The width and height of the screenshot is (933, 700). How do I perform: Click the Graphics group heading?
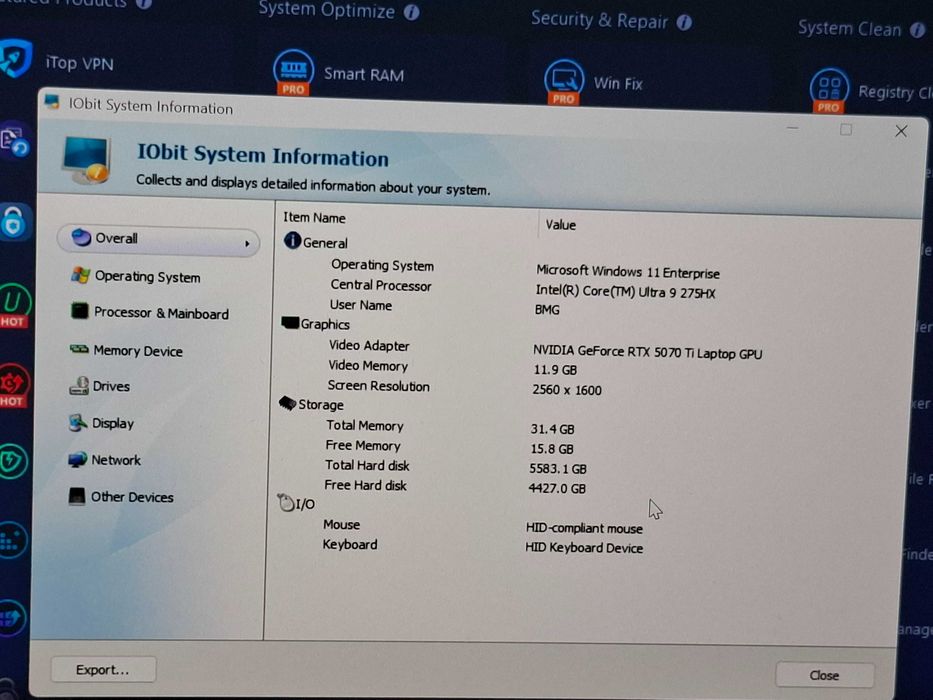tap(325, 324)
